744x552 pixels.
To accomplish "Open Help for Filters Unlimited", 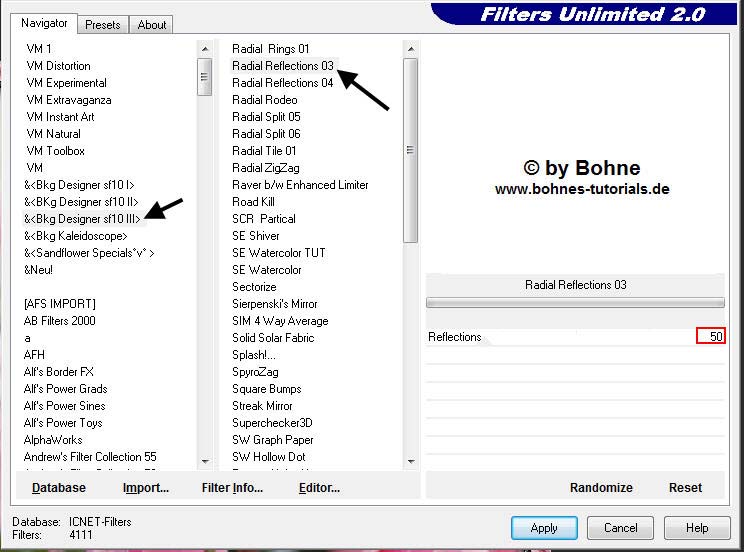I will click(x=697, y=527).
